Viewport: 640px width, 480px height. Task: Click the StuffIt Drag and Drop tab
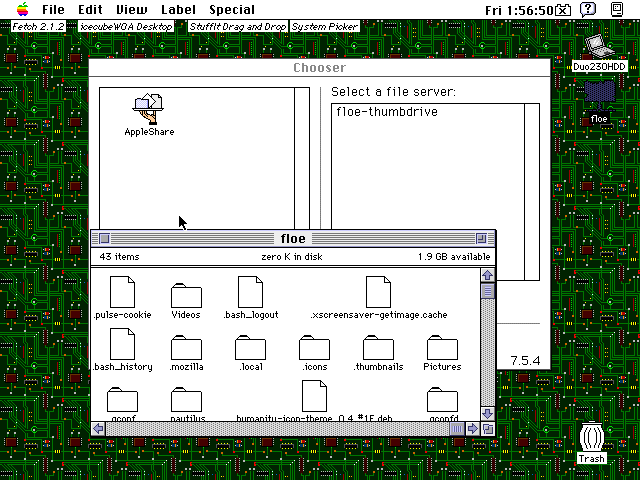click(238, 27)
